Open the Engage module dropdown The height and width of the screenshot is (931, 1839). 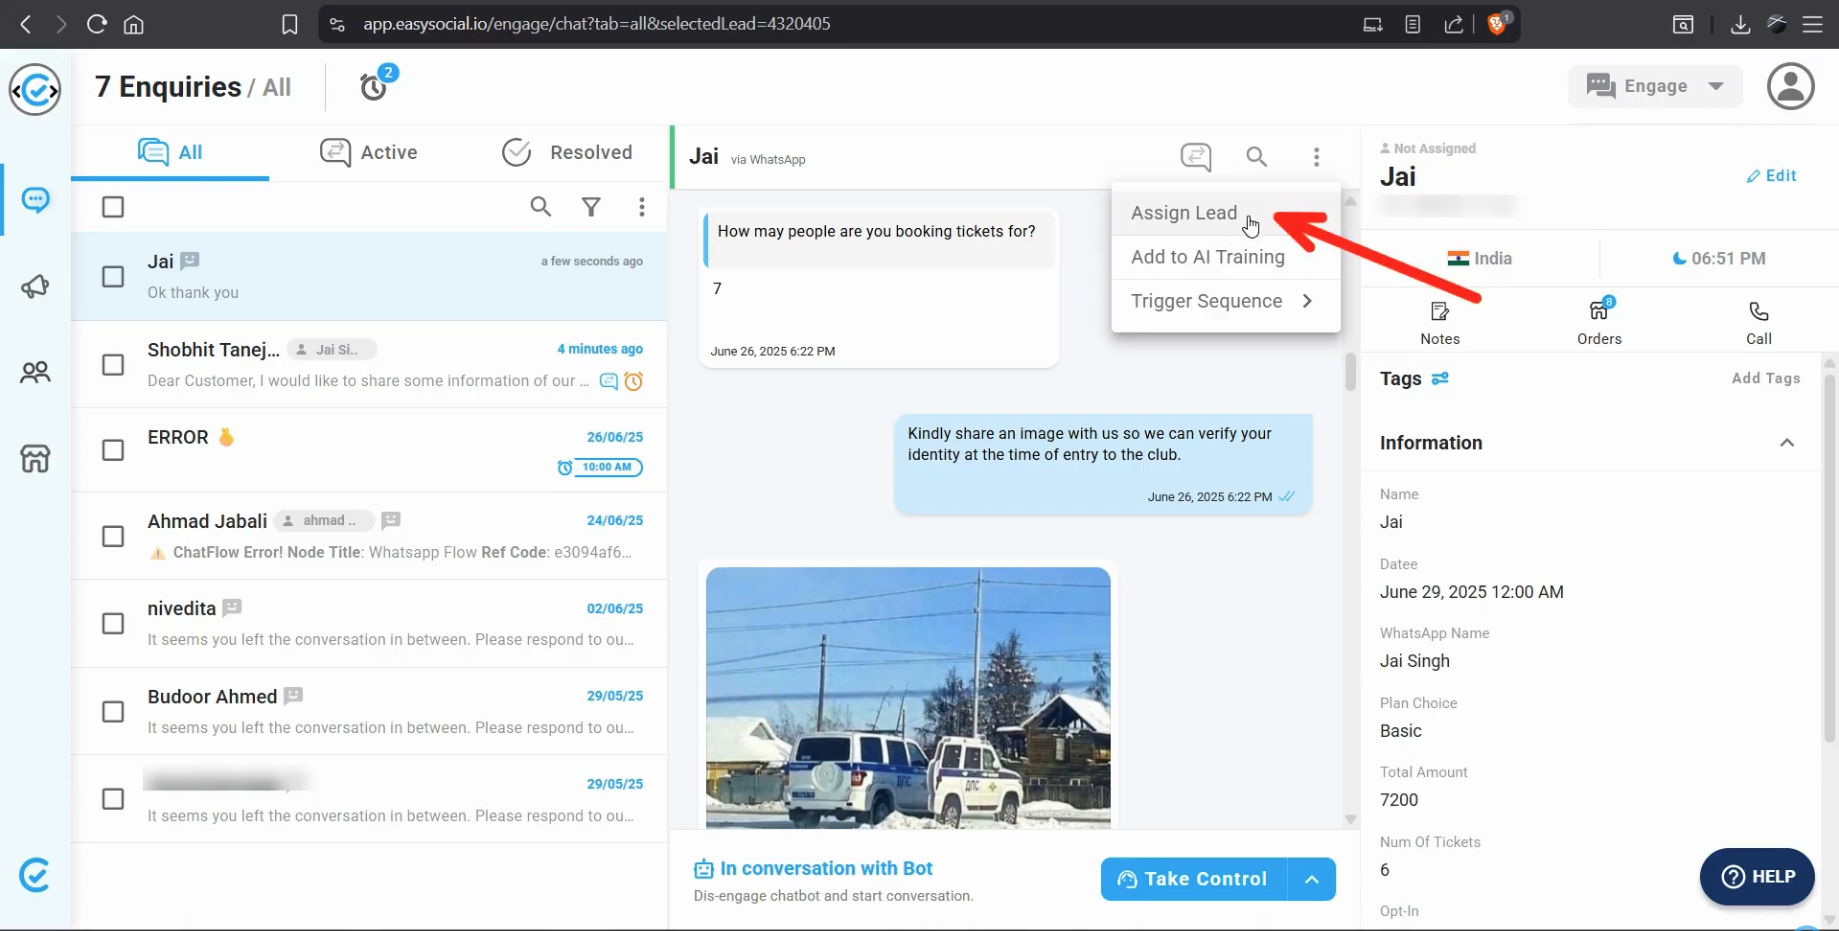click(x=1655, y=86)
